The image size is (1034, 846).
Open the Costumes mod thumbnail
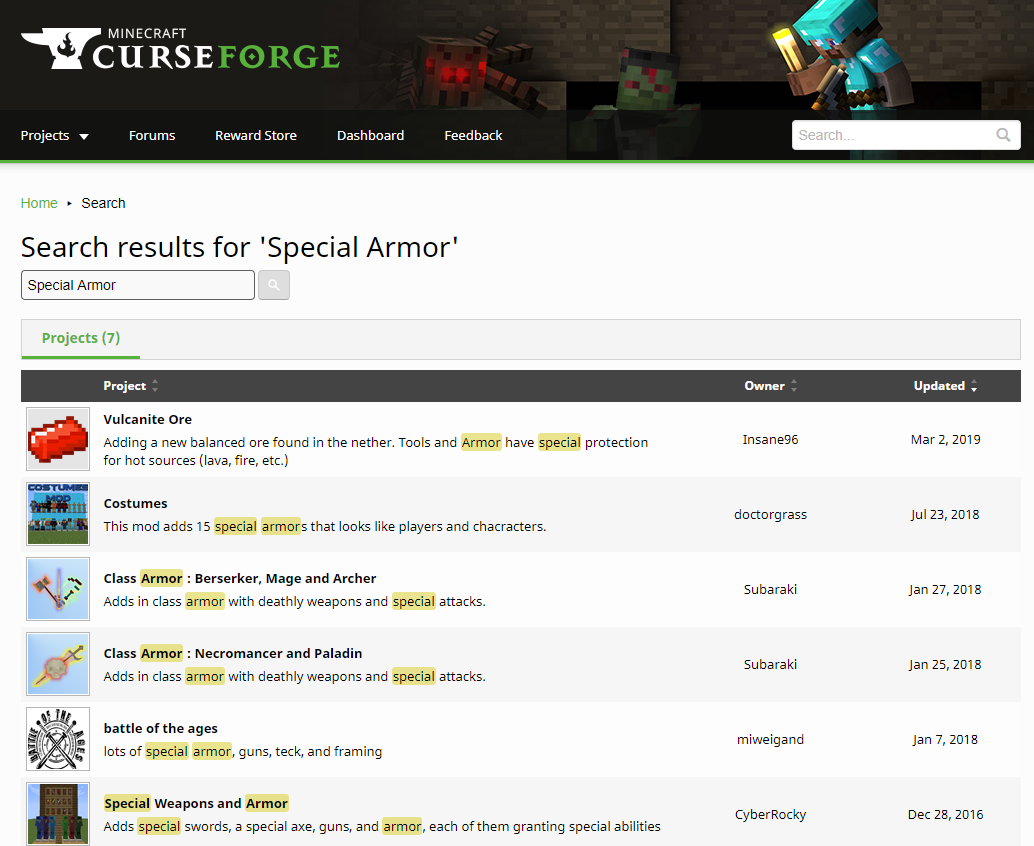click(x=58, y=514)
